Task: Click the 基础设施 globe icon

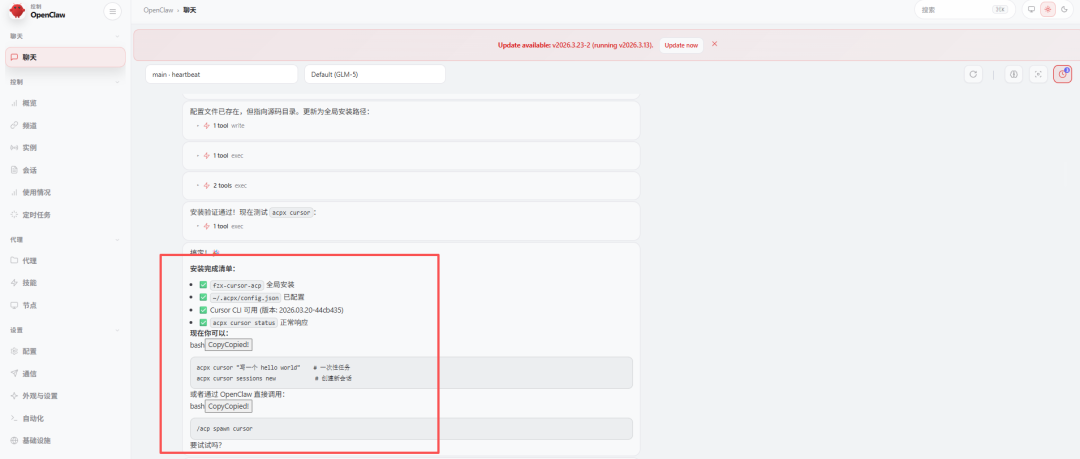Action: click(14, 440)
